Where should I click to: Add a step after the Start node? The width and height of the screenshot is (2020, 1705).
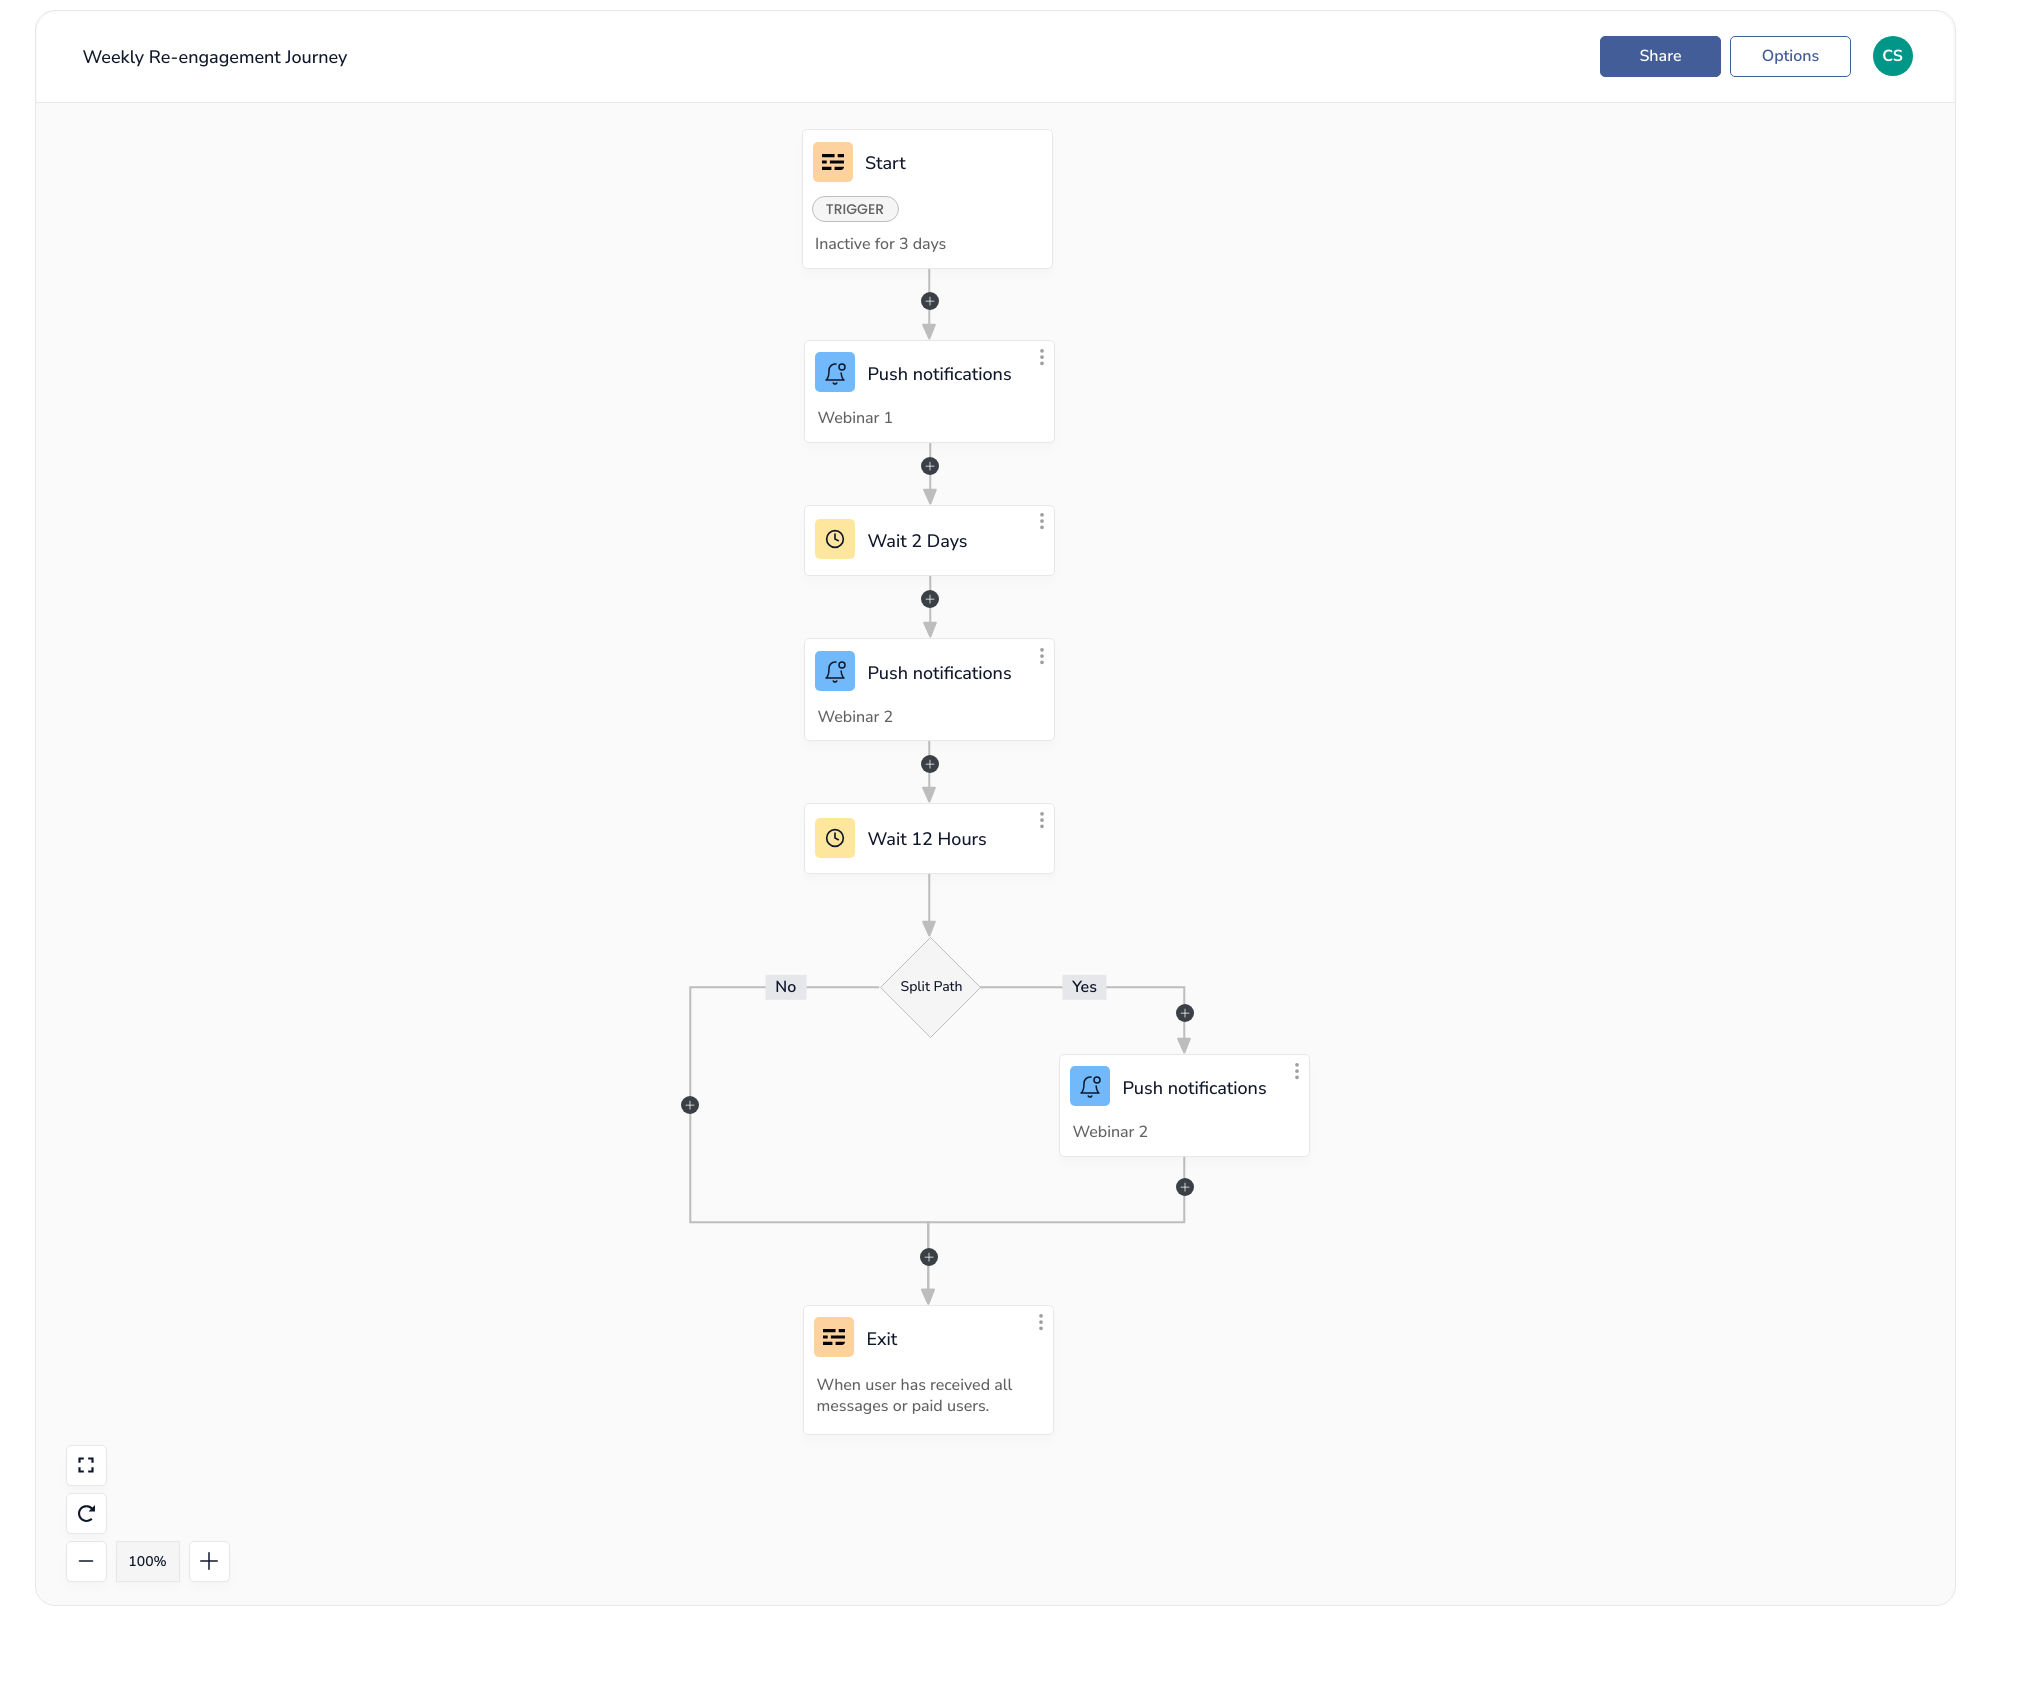click(x=929, y=301)
